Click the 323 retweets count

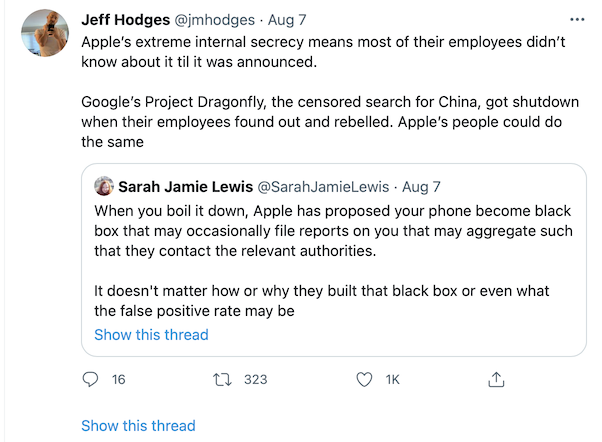[256, 380]
